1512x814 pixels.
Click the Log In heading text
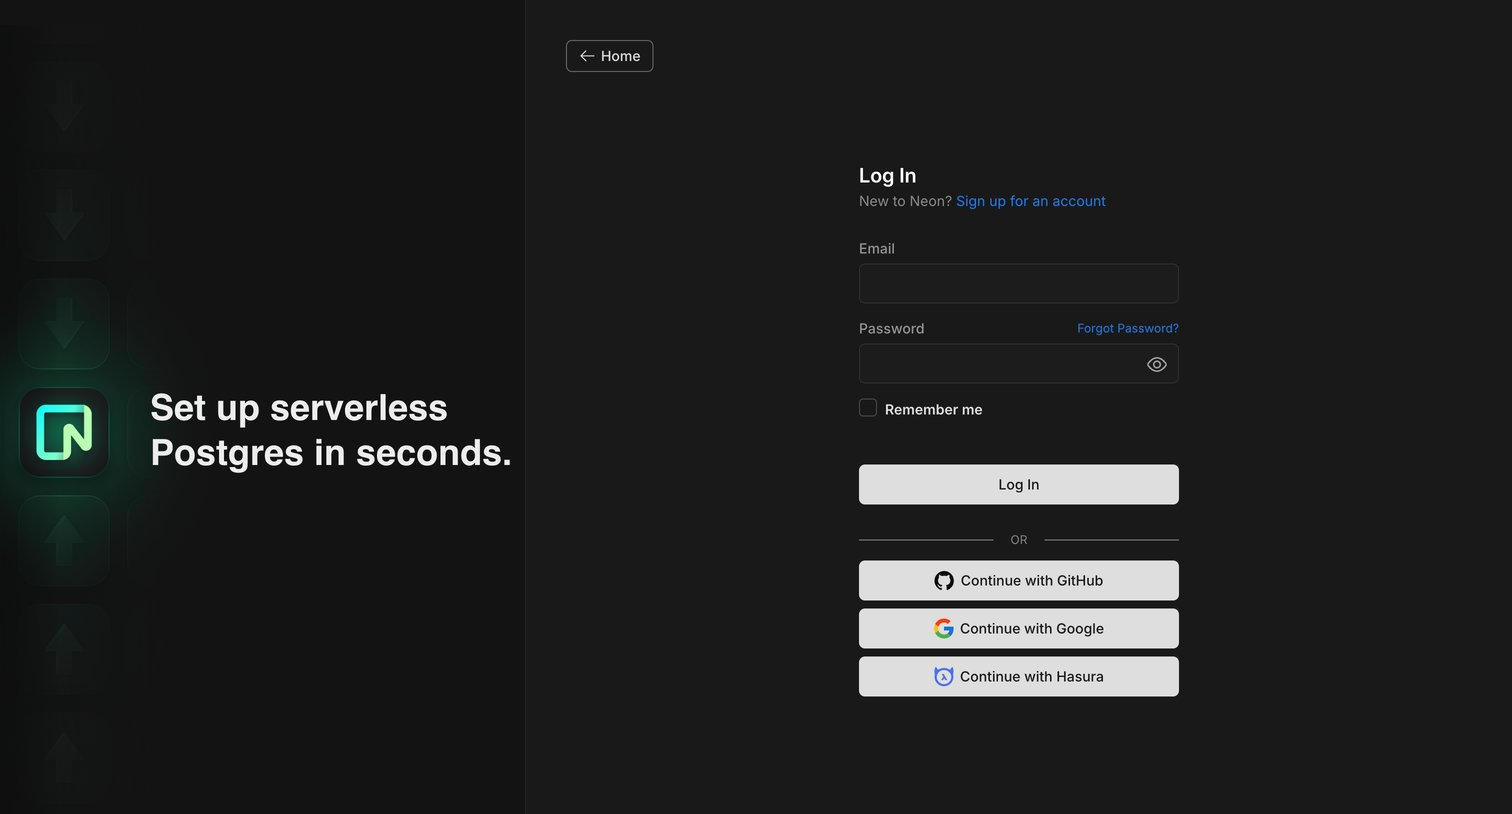(887, 175)
